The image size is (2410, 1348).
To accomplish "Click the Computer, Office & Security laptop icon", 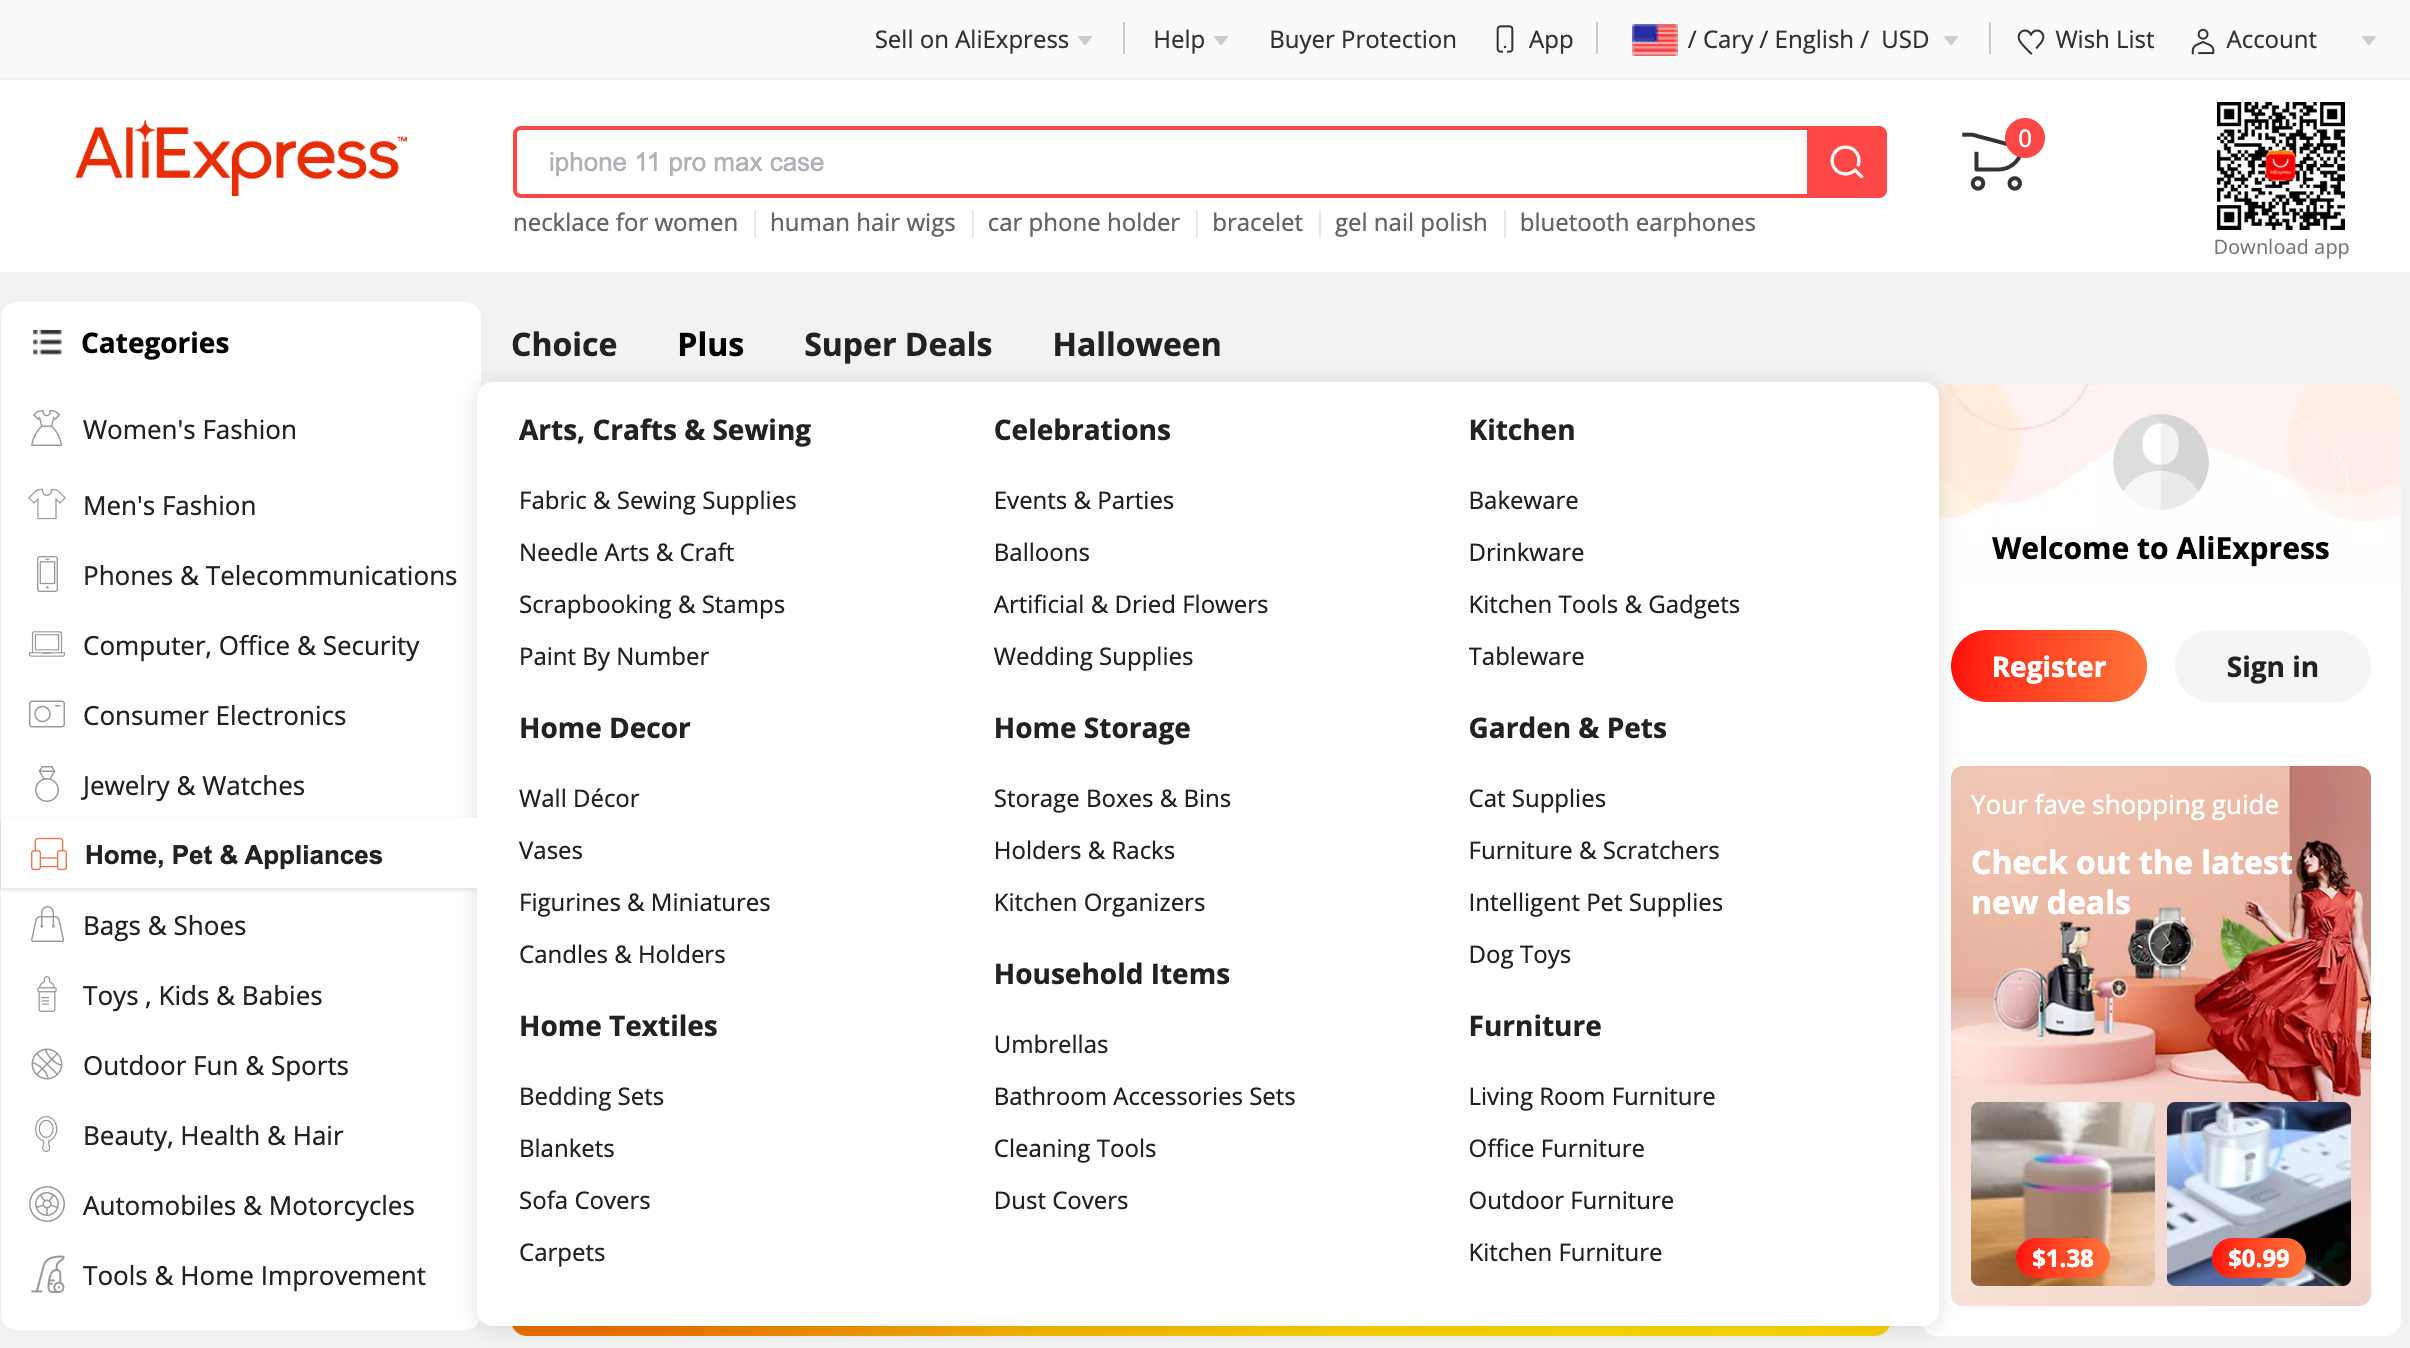I will click(47, 644).
